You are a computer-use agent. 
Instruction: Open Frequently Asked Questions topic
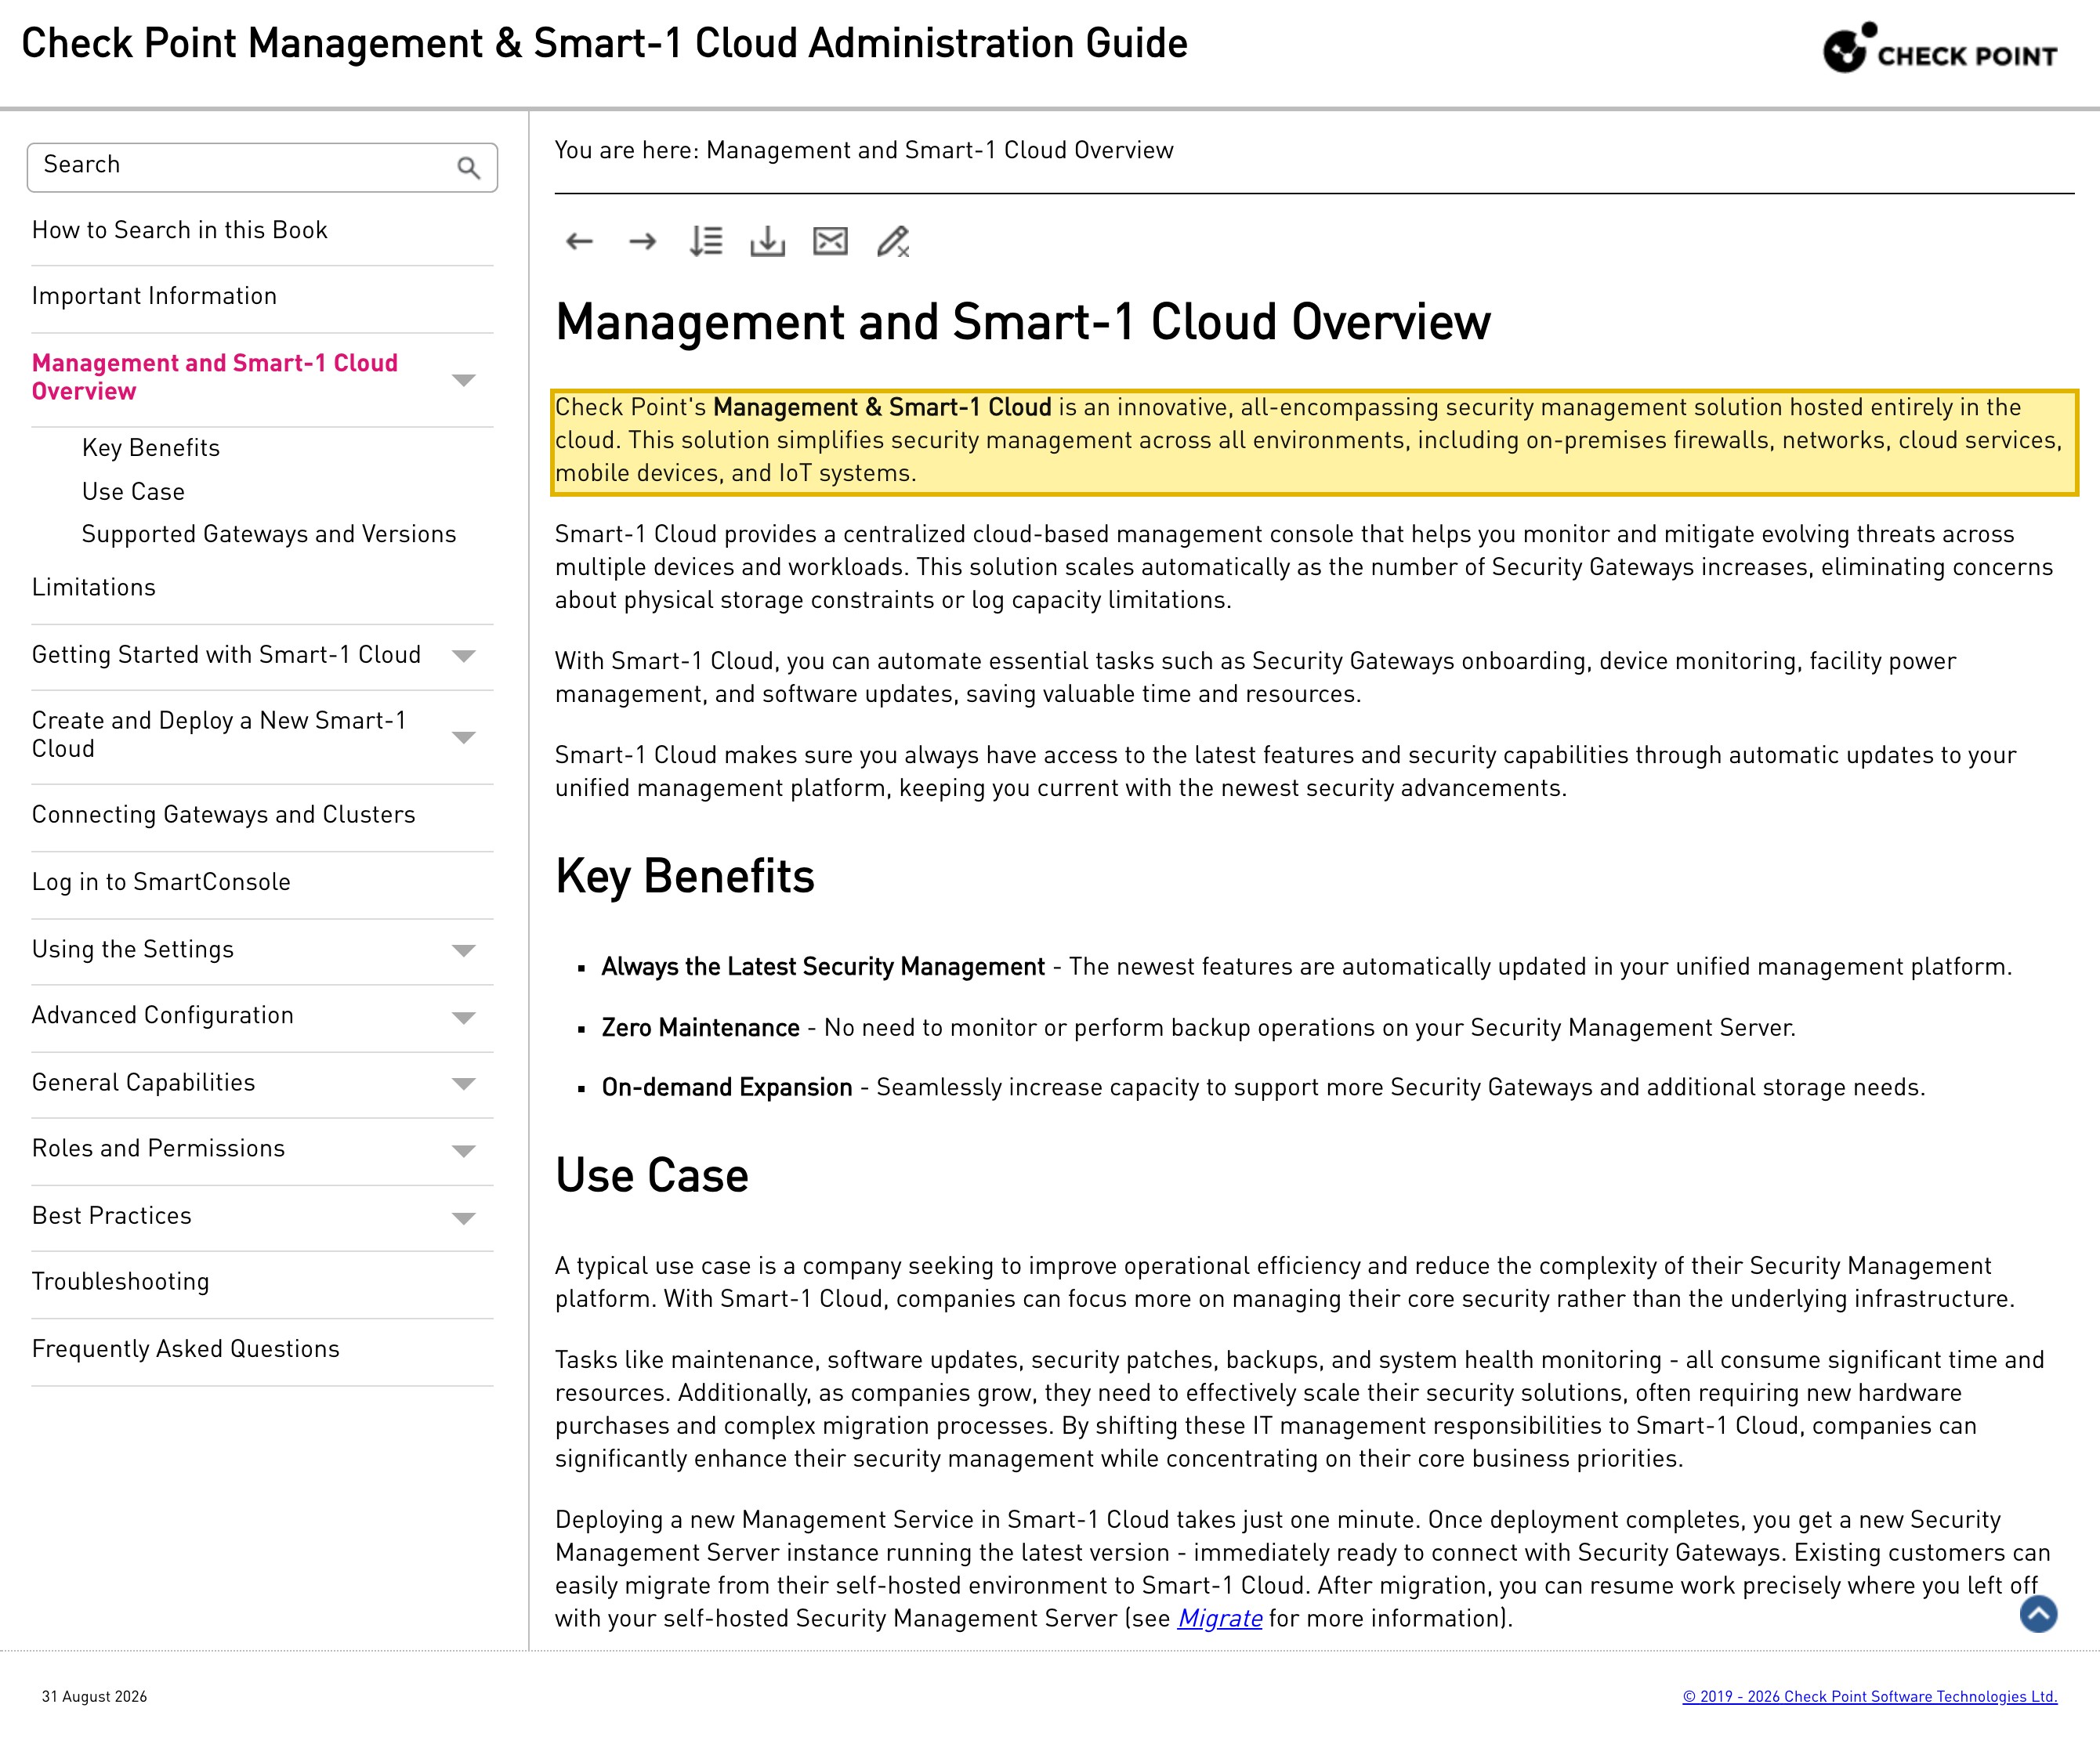[186, 1349]
